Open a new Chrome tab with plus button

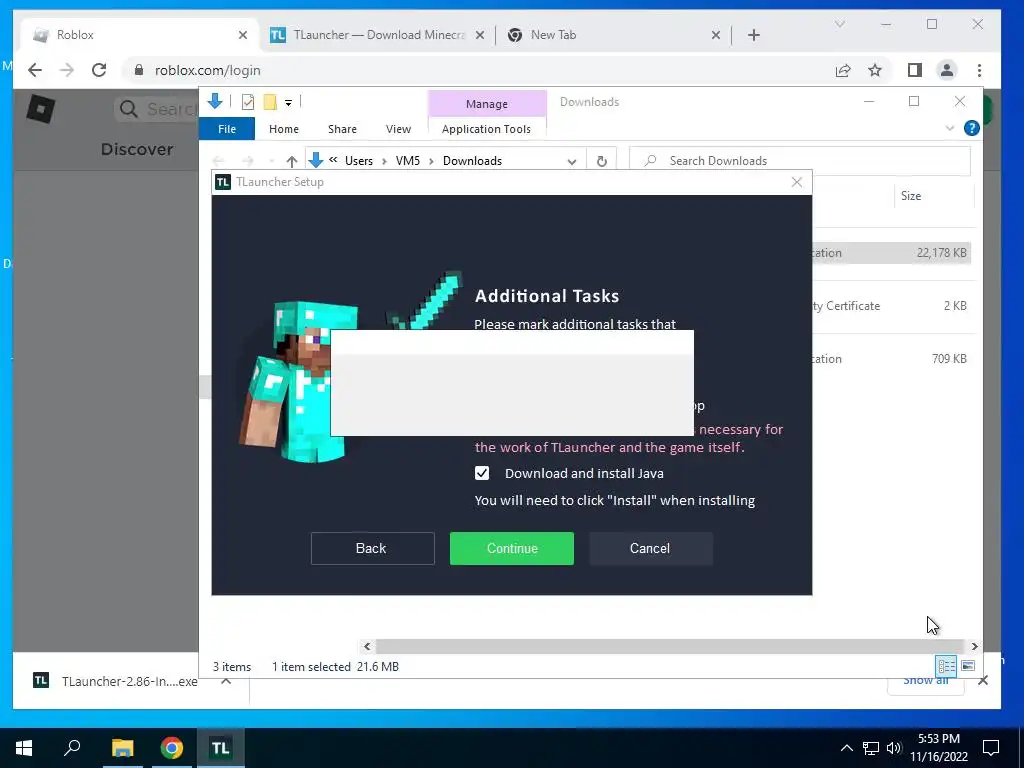pos(754,35)
